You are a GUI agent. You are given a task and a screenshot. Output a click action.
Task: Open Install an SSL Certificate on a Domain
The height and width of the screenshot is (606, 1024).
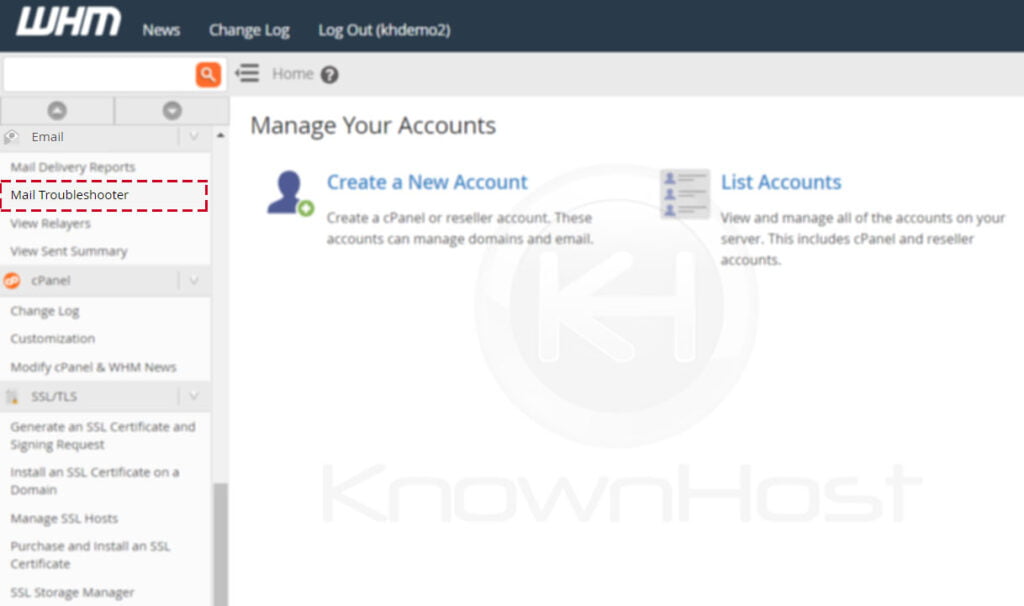[x=95, y=481]
